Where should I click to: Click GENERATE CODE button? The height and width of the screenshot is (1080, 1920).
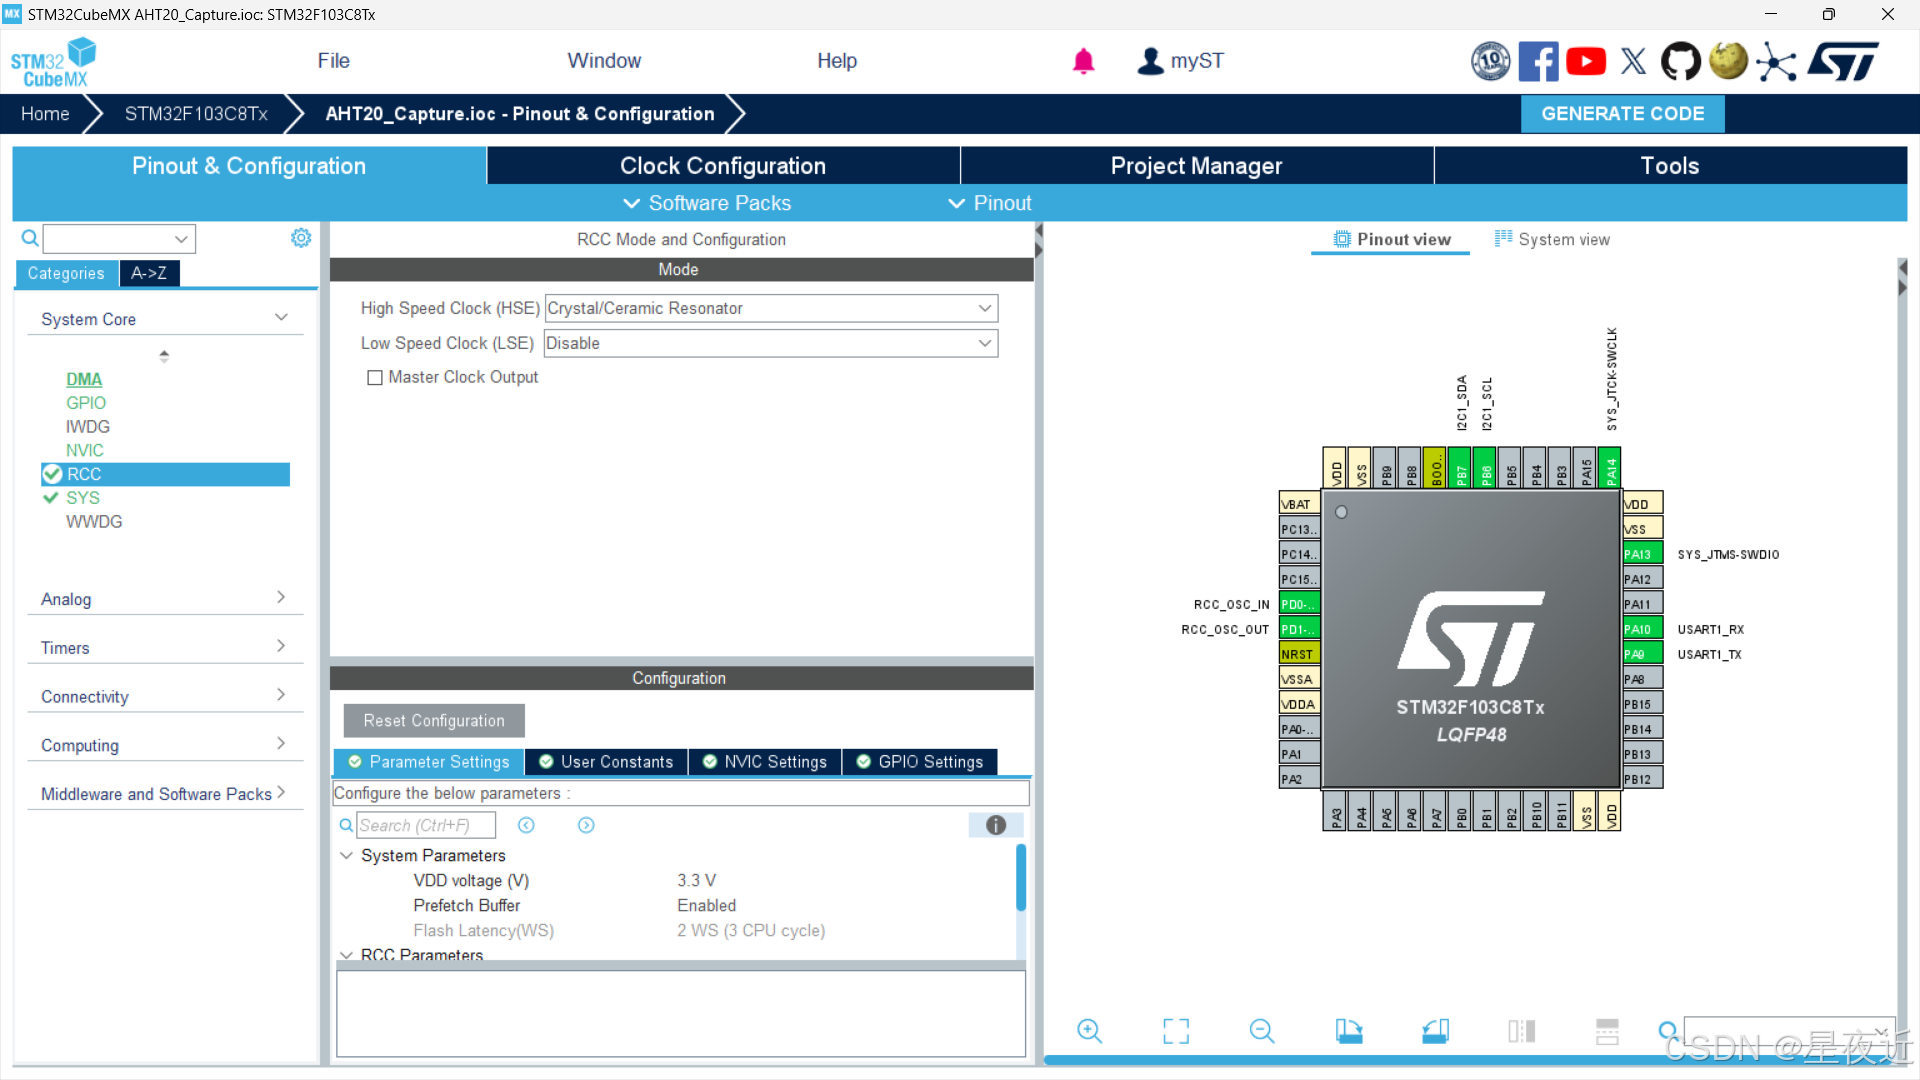pyautogui.click(x=1622, y=114)
